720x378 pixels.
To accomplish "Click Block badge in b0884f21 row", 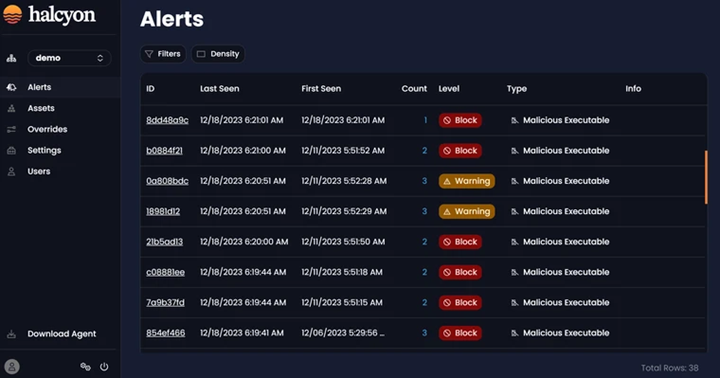I will click(x=460, y=151).
